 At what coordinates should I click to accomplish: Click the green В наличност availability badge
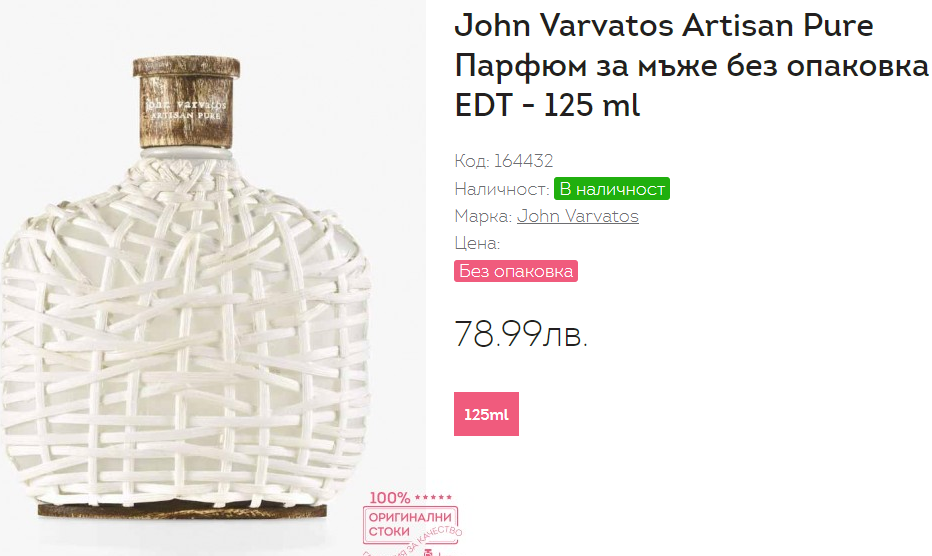coord(612,189)
